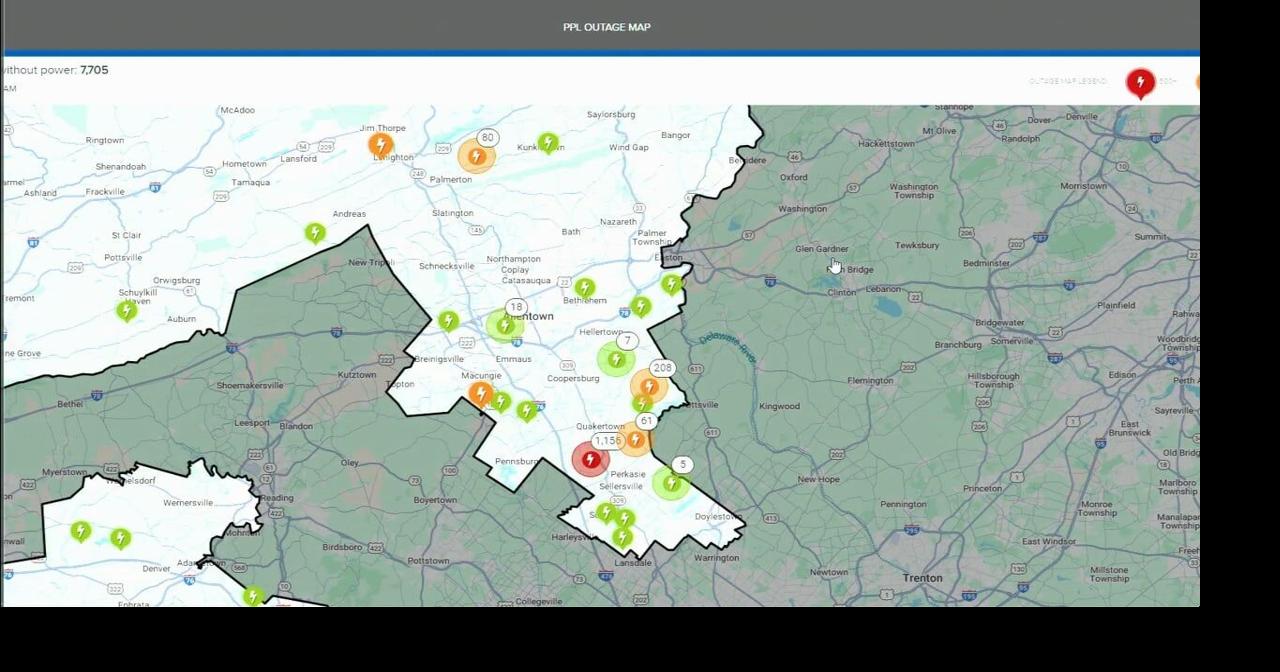Click the Kutztown label on the map

tap(357, 375)
